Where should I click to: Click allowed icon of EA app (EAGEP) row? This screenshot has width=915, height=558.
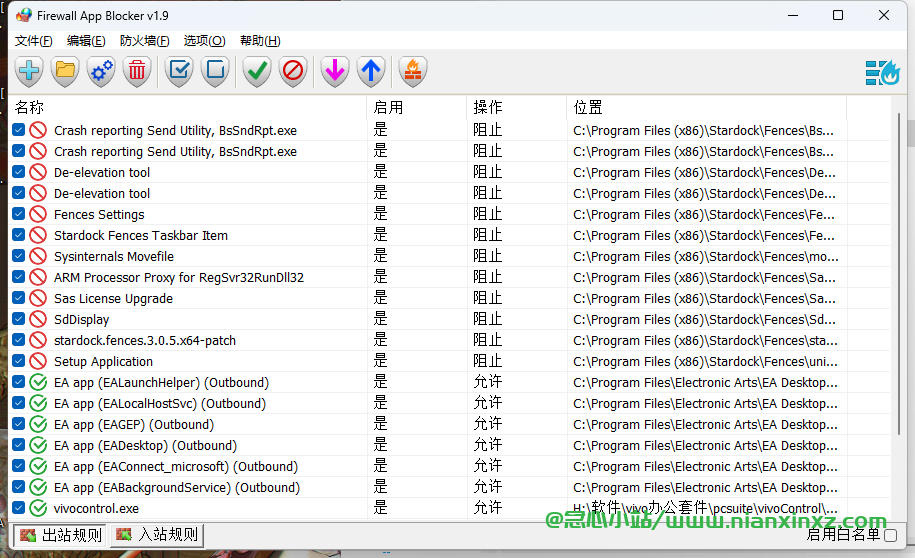click(x=38, y=424)
